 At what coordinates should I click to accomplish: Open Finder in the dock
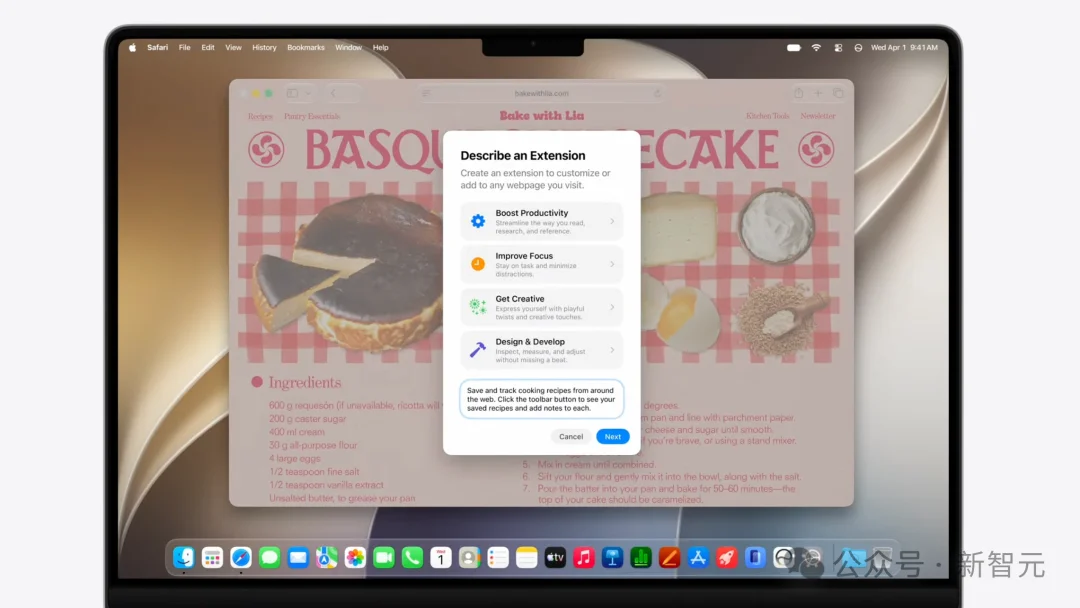[x=183, y=557]
